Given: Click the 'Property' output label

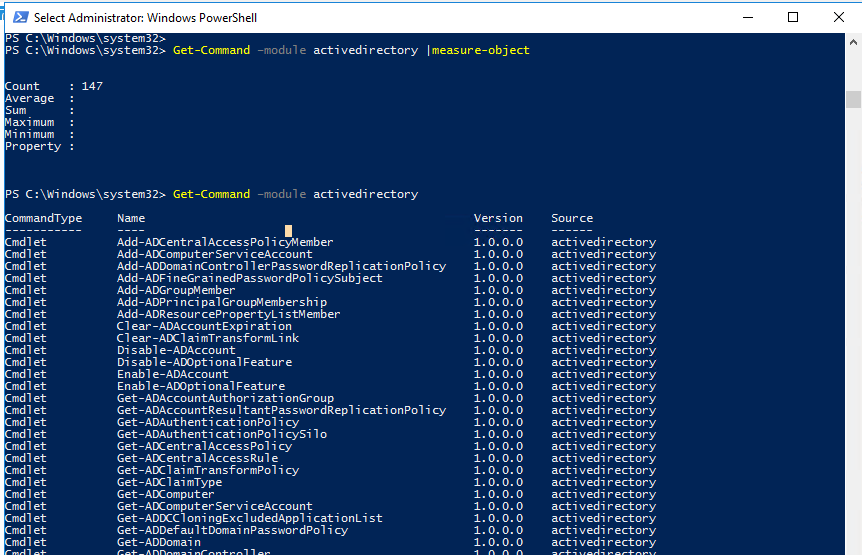Looking at the screenshot, I should tap(33, 147).
